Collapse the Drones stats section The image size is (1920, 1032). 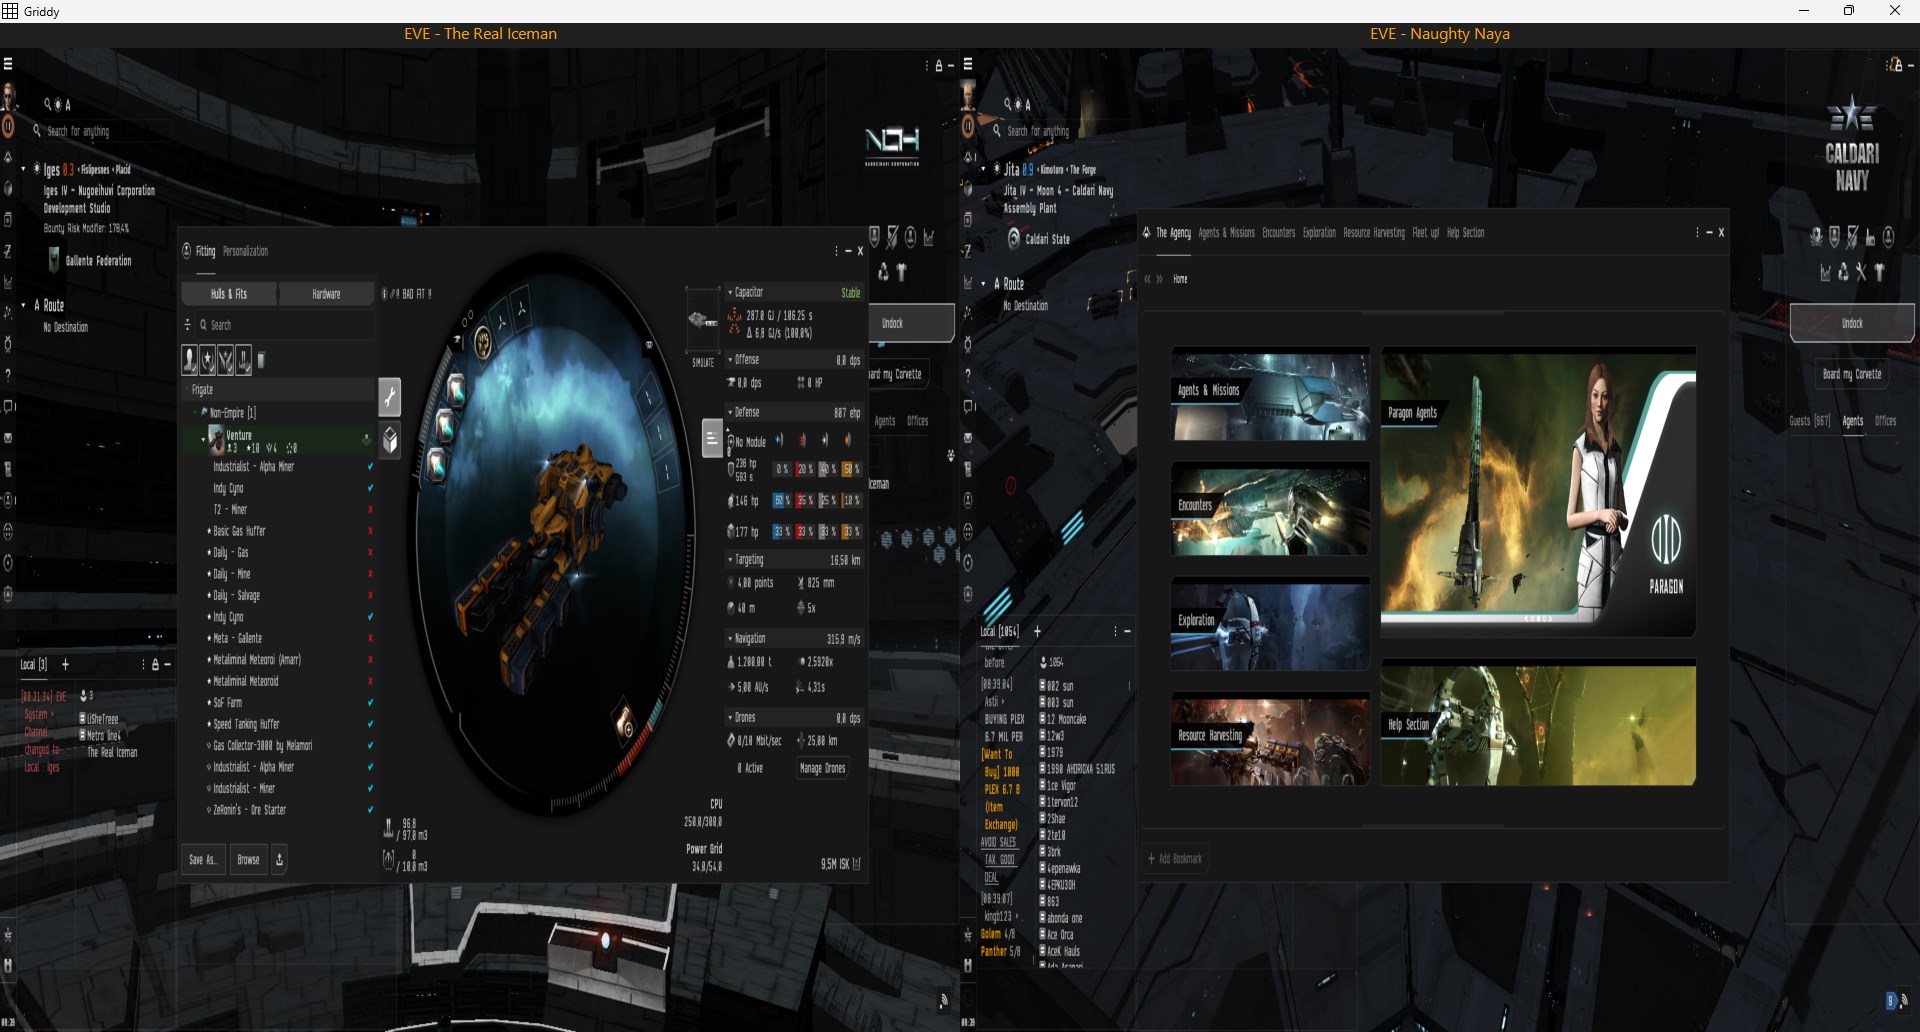730,717
